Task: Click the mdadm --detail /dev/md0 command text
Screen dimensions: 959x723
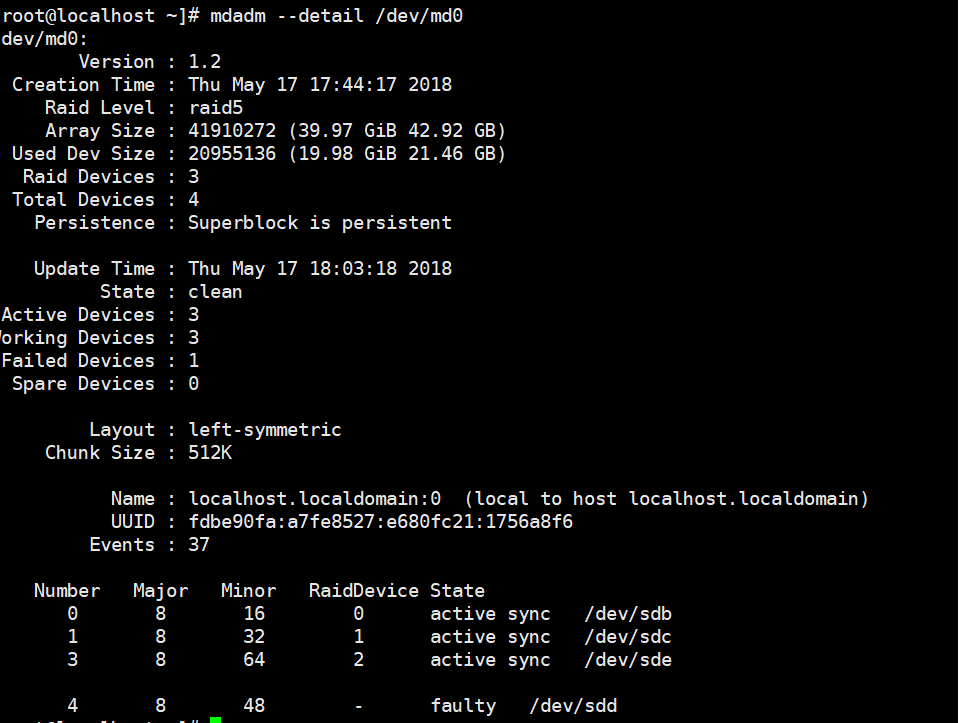Action: coord(336,15)
